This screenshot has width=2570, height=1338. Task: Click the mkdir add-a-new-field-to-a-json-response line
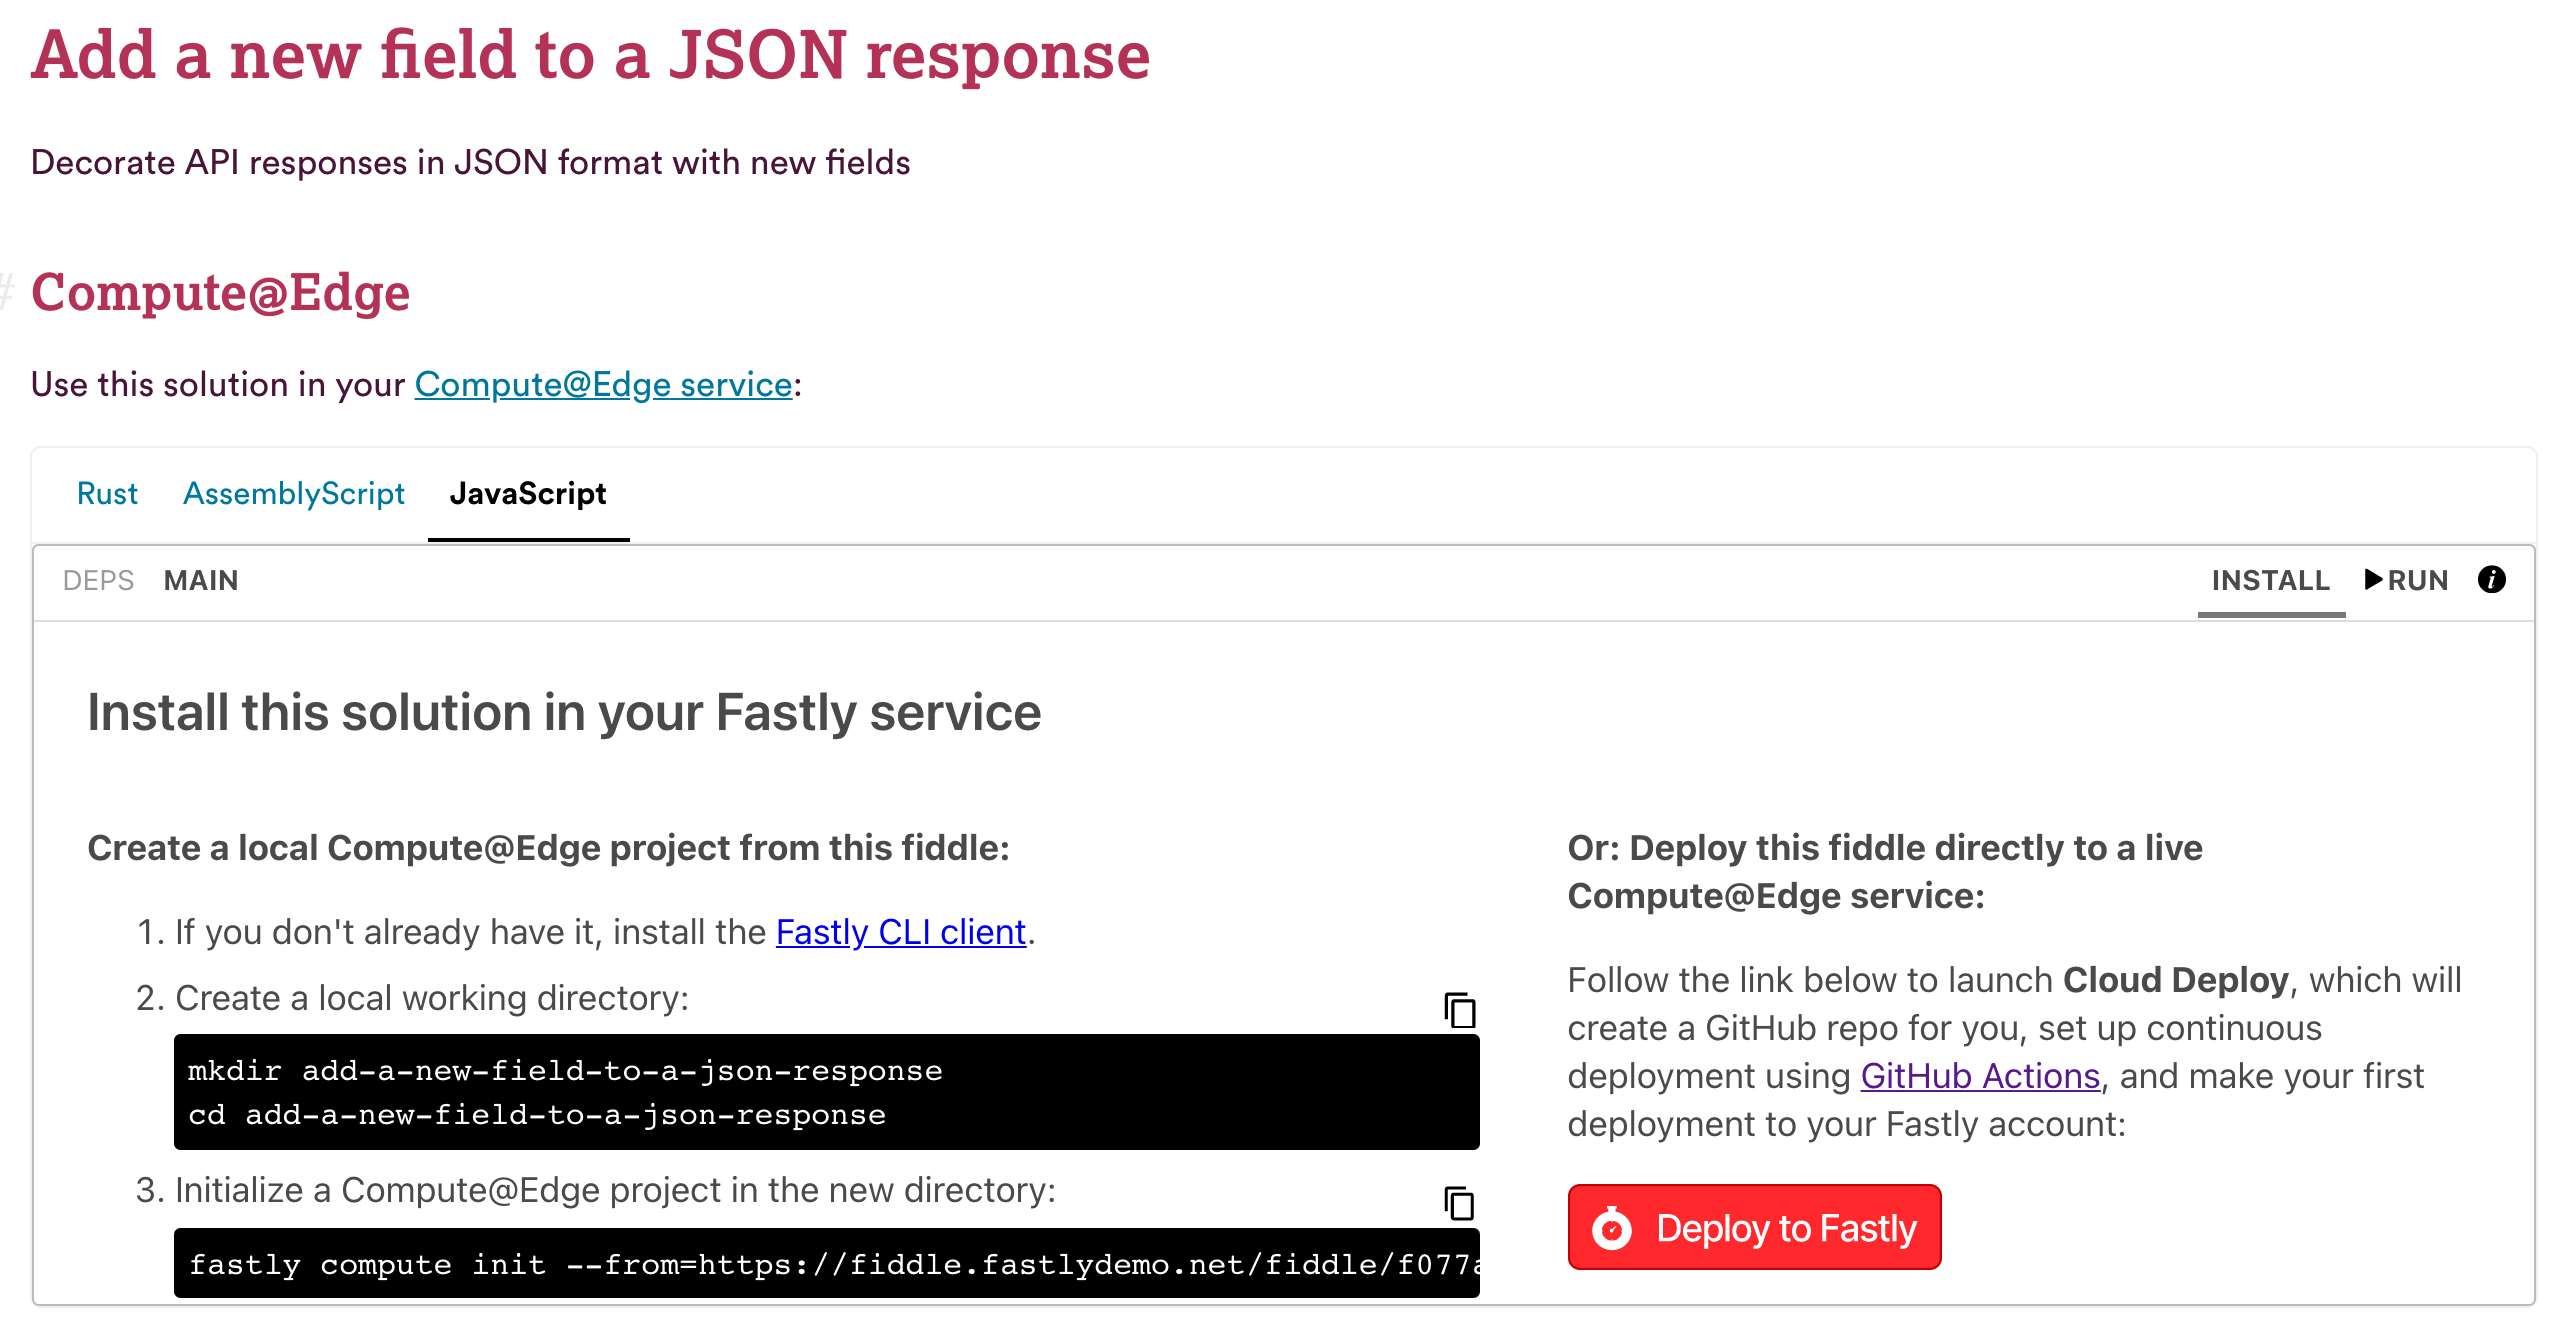[x=565, y=1071]
